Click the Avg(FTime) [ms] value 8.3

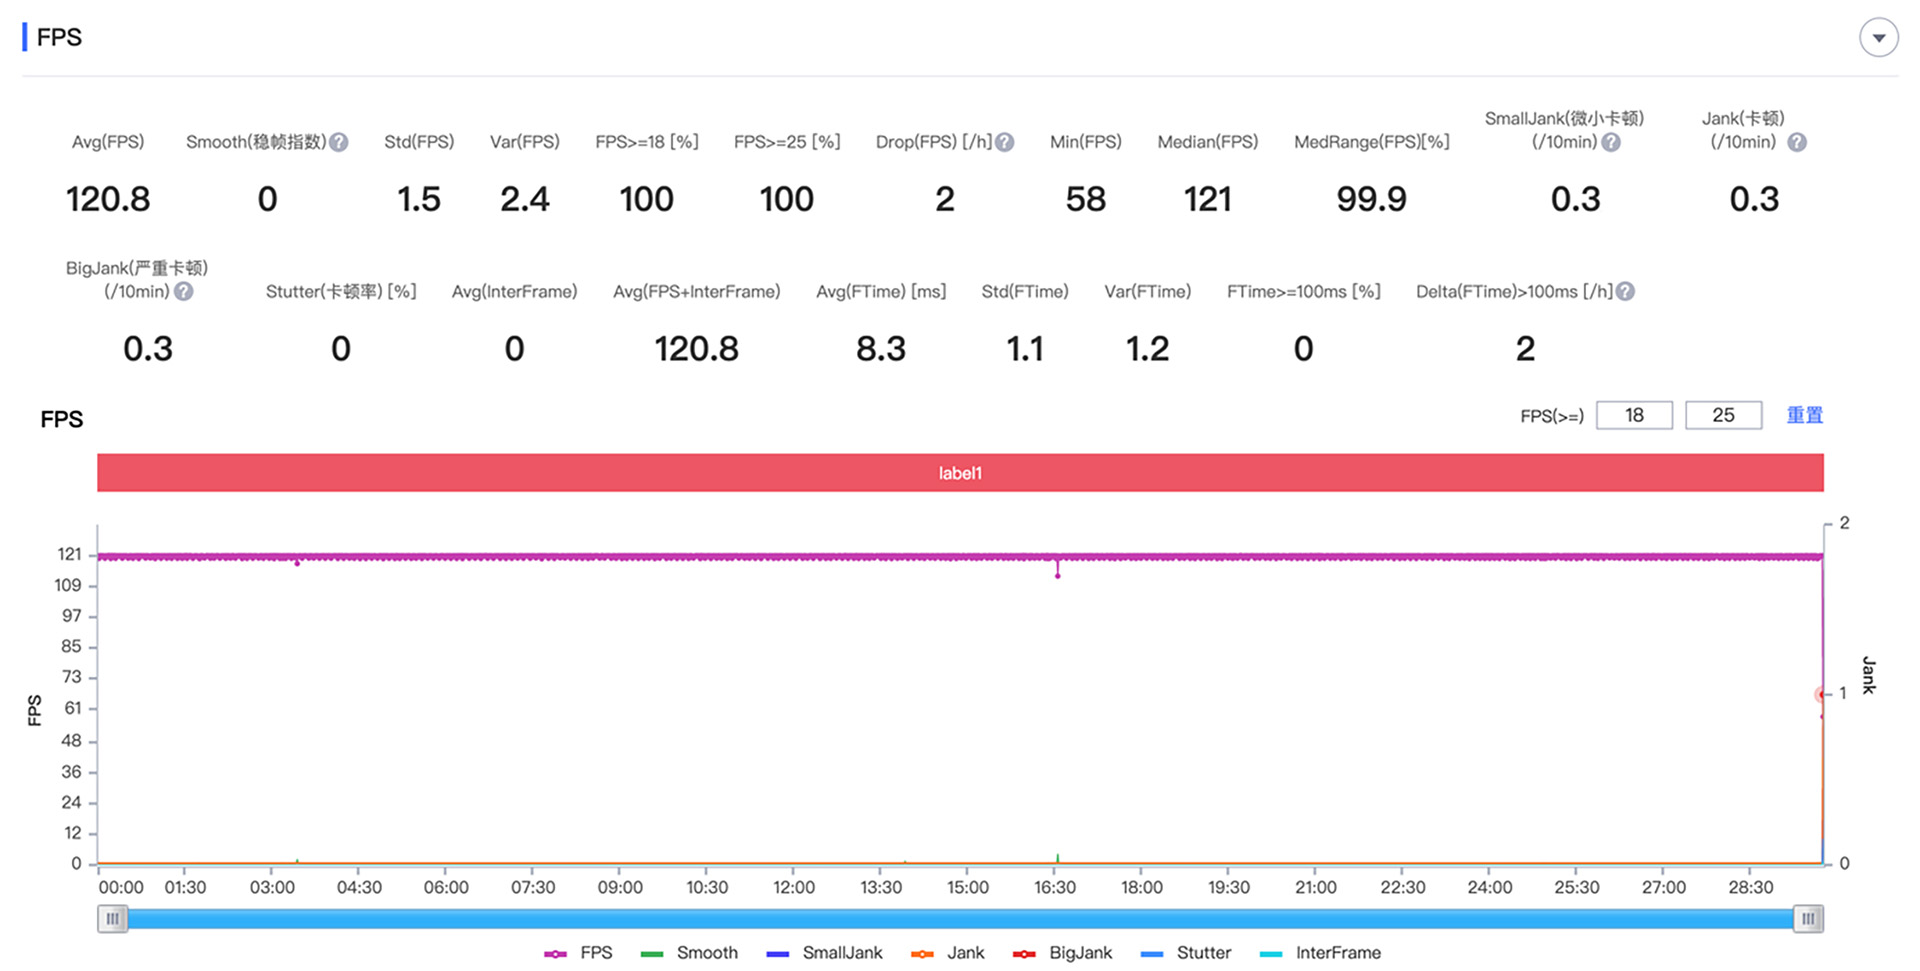click(x=881, y=349)
